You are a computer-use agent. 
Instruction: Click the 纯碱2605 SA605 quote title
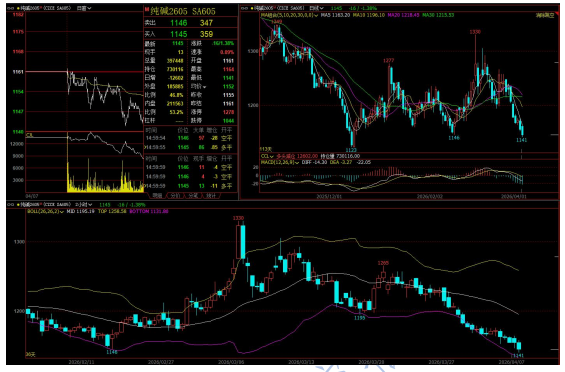point(182,11)
